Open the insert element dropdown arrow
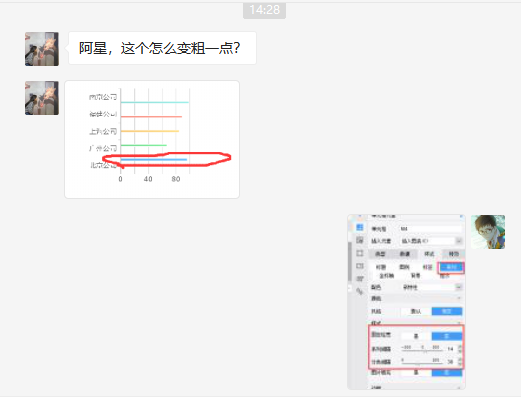 459,241
